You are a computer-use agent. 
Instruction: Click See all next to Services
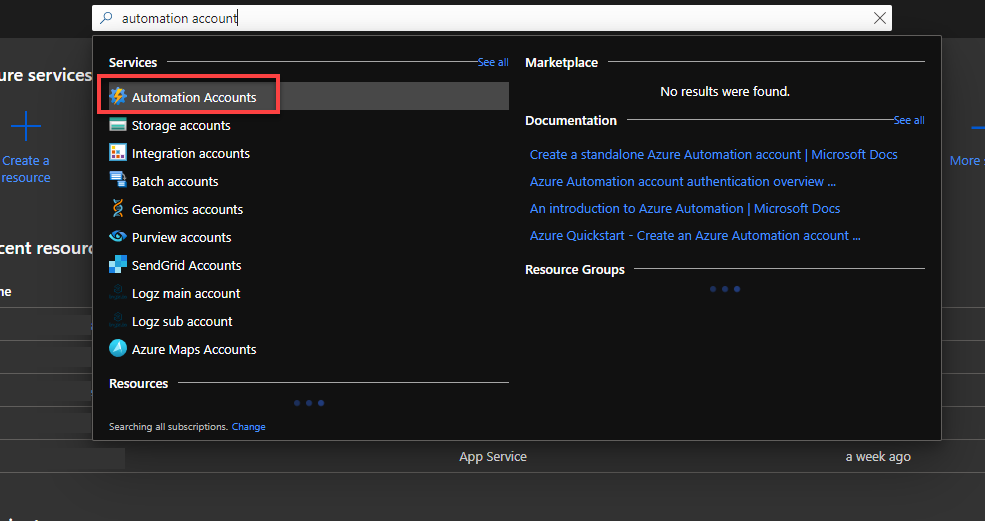click(493, 62)
